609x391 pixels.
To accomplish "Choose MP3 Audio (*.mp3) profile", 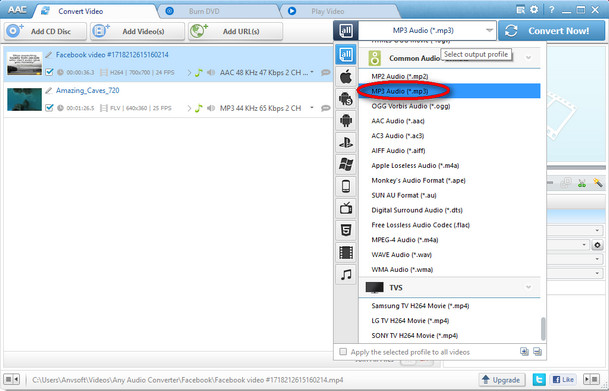I will coord(450,91).
